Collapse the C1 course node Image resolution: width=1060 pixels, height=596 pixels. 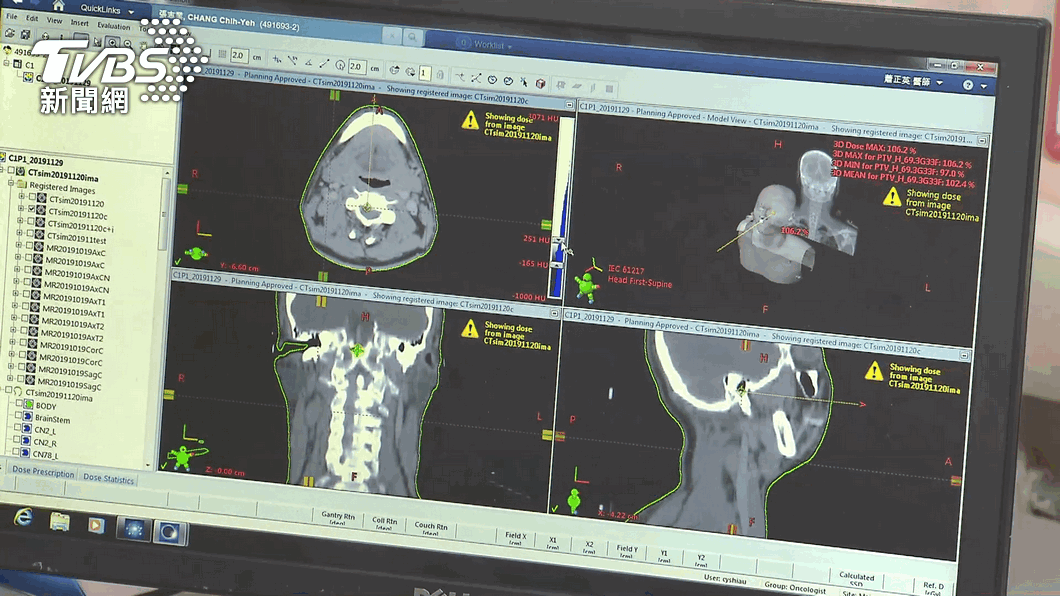[x=7, y=64]
